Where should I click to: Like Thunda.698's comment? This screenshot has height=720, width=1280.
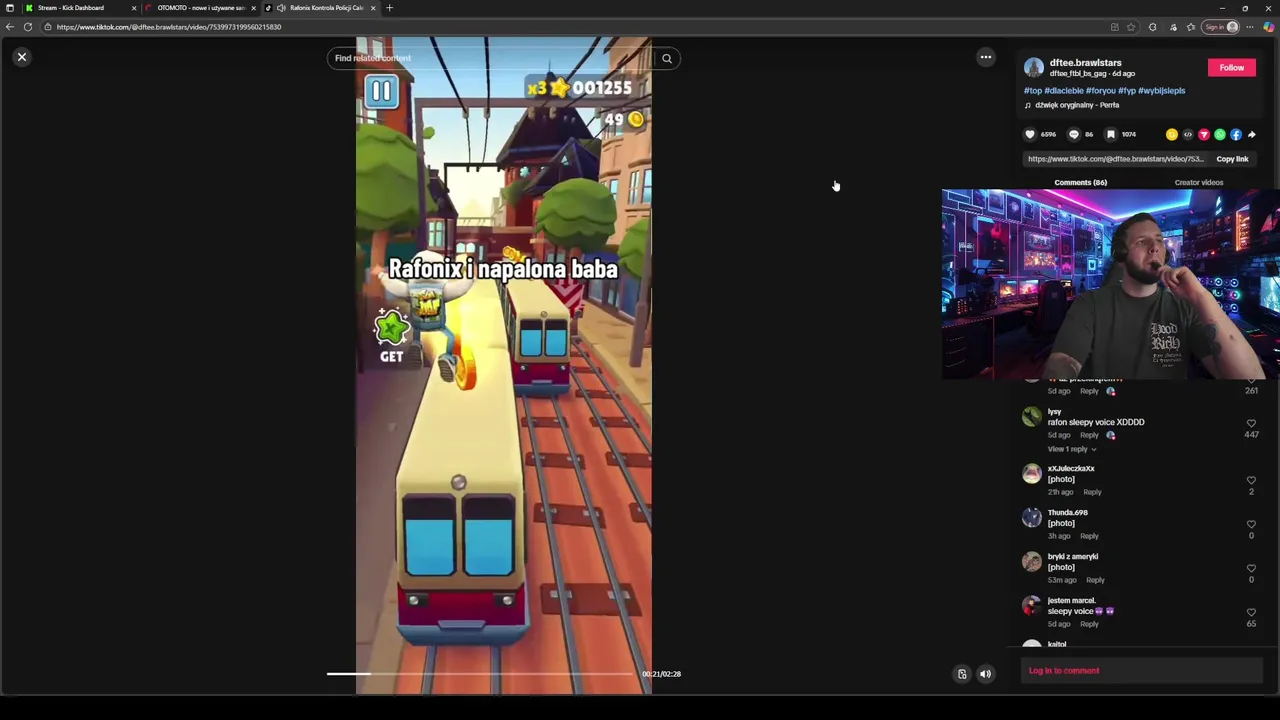pyautogui.click(x=1251, y=525)
